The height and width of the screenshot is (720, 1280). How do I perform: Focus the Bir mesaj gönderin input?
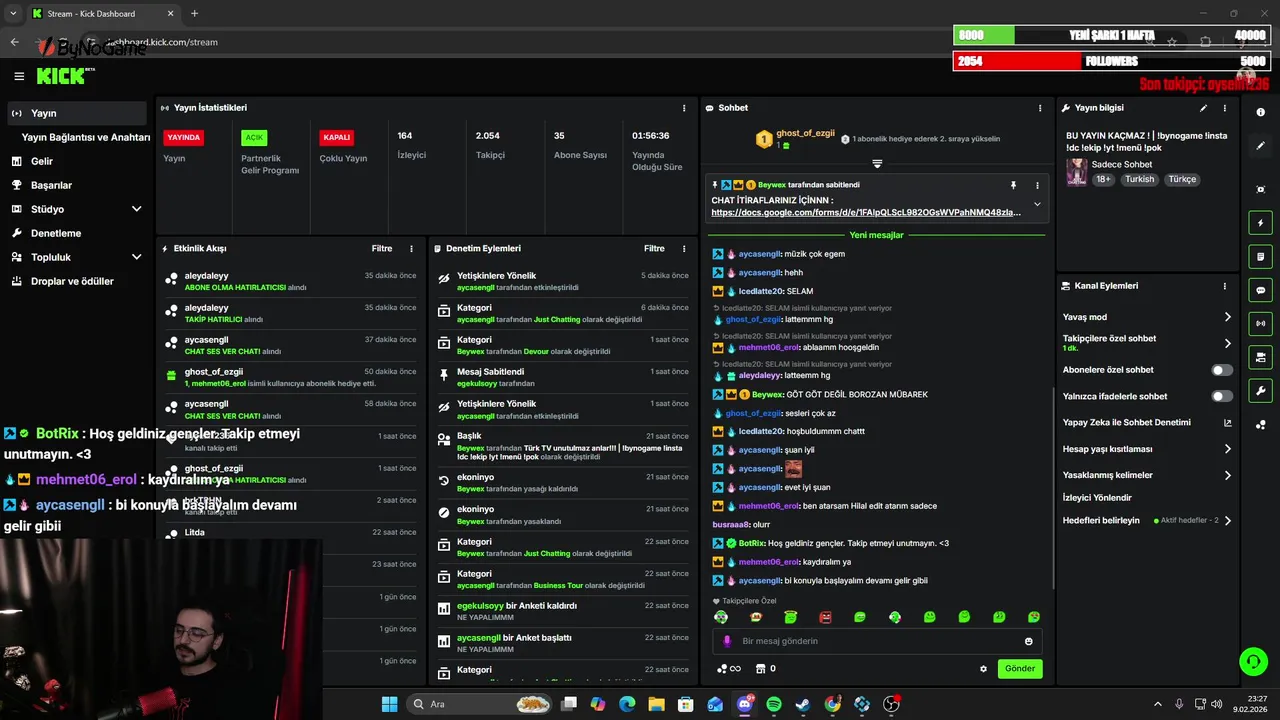877,641
